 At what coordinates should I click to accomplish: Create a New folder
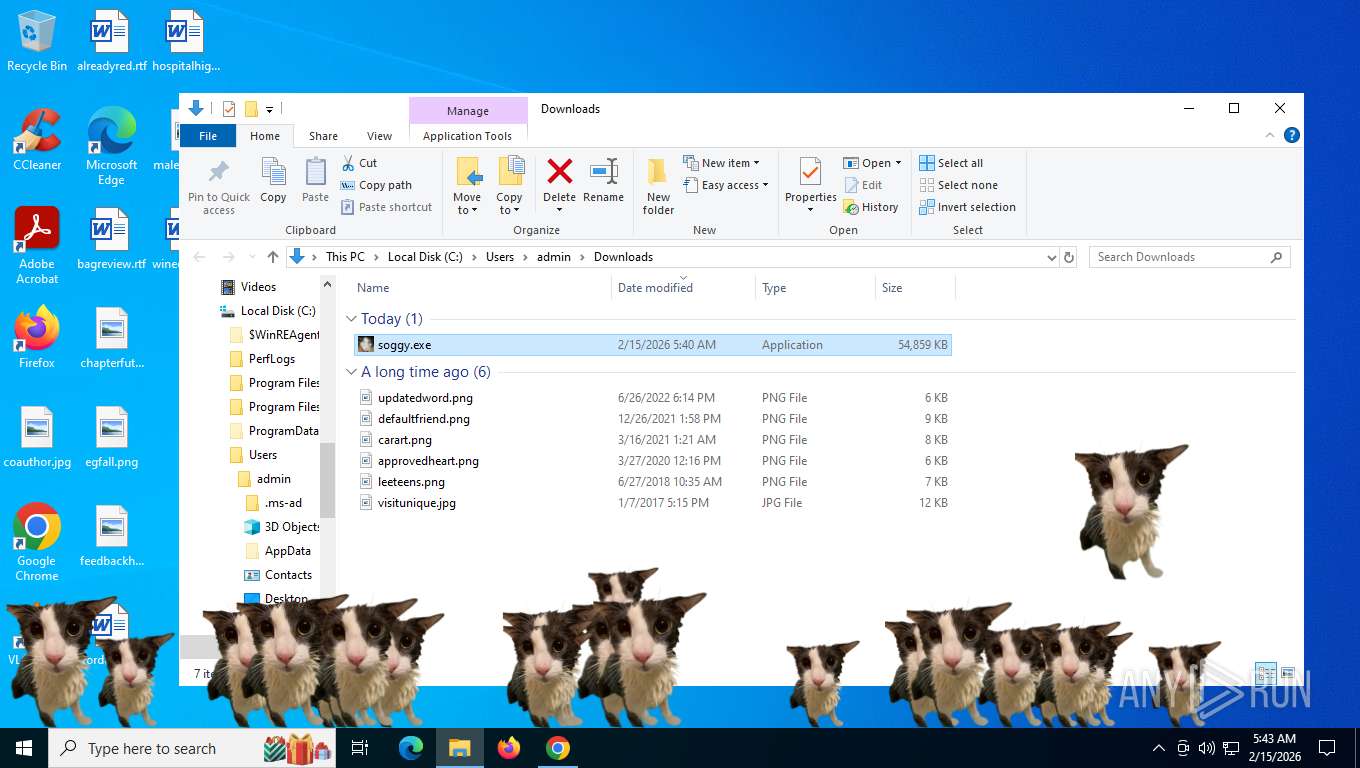pos(658,186)
